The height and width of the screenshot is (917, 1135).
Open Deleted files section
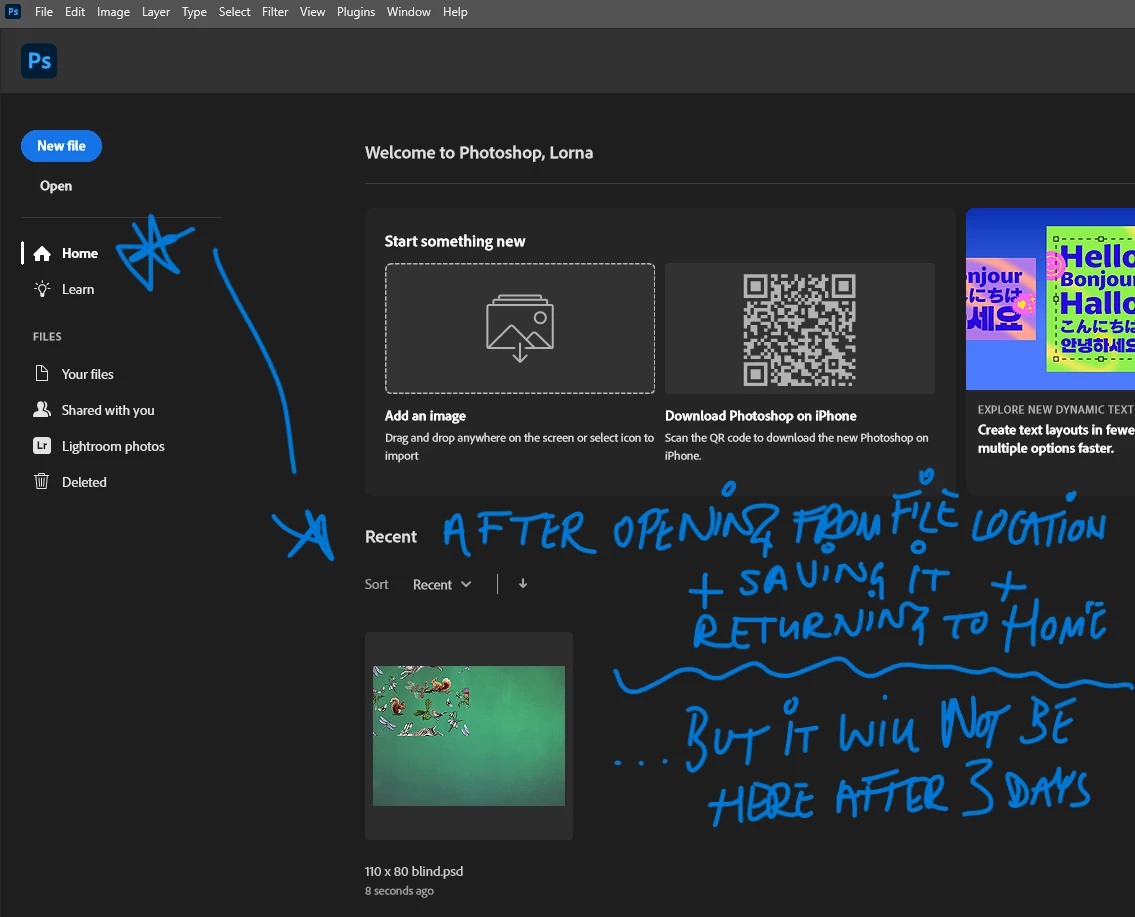click(84, 481)
